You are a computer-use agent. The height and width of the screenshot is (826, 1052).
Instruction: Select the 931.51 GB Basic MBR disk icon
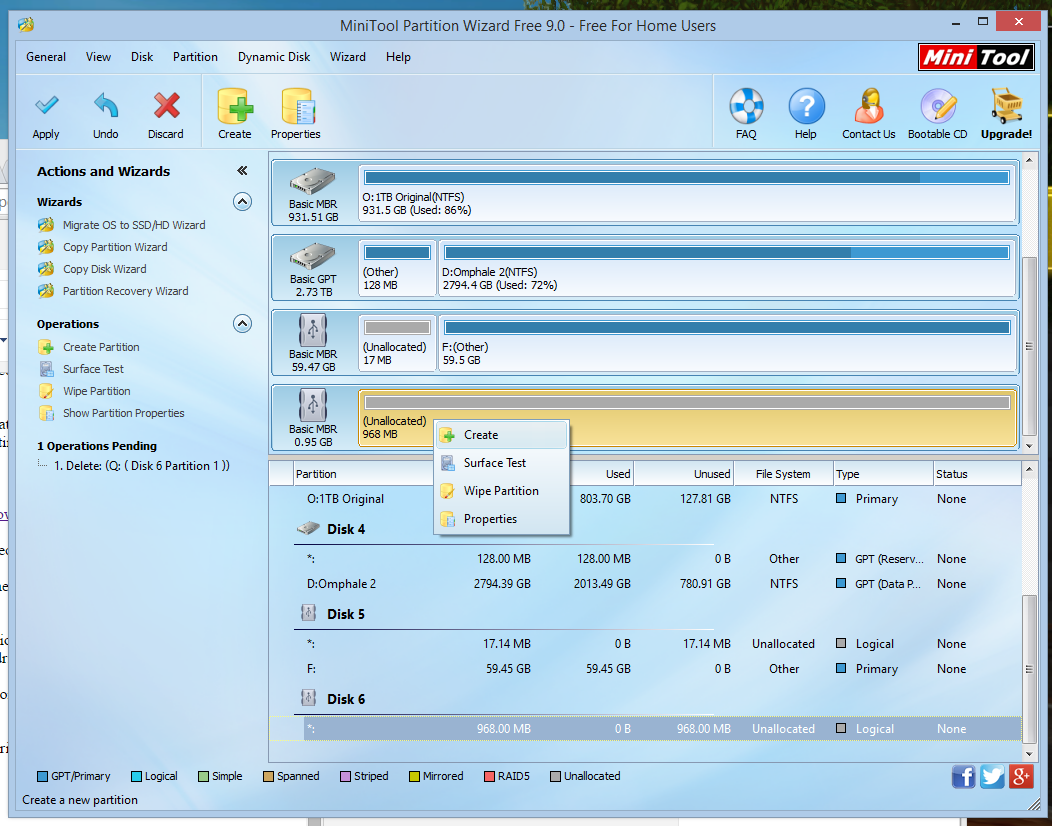pos(313,181)
